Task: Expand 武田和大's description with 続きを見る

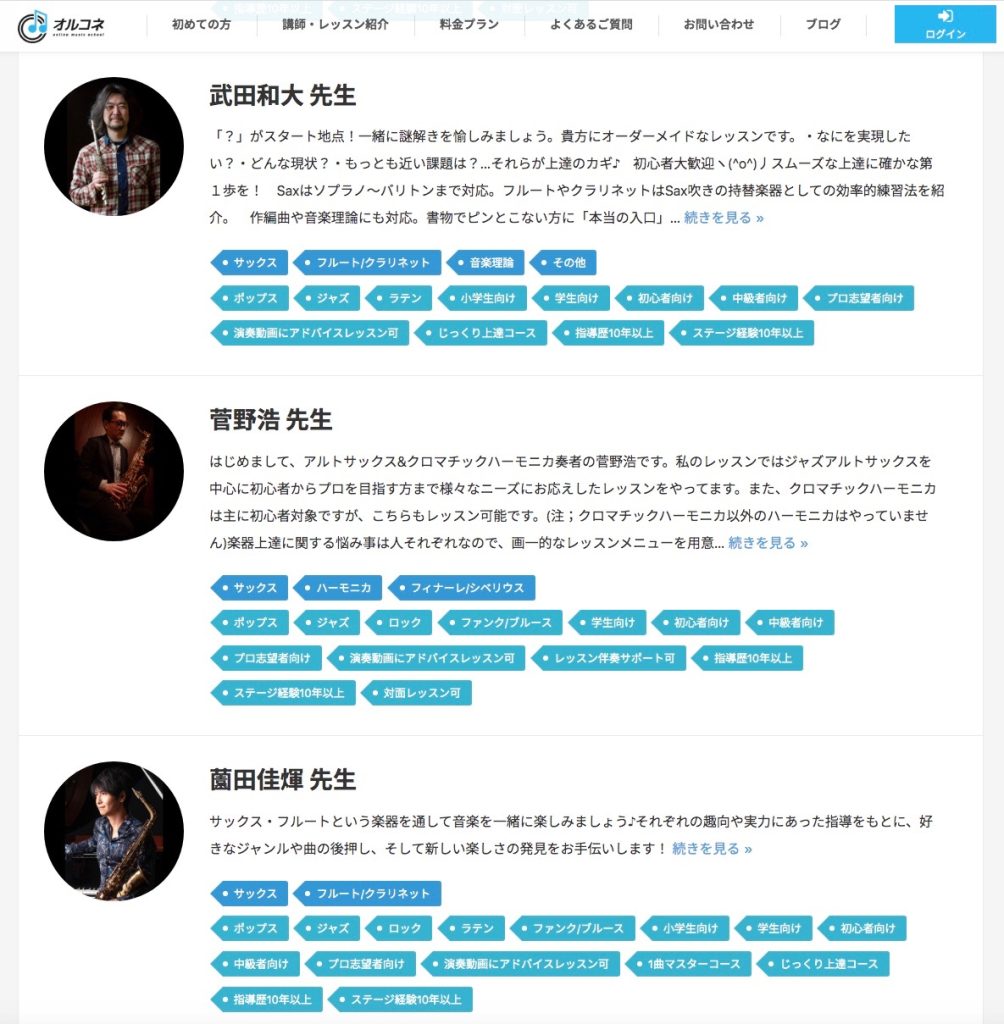Action: (724, 217)
